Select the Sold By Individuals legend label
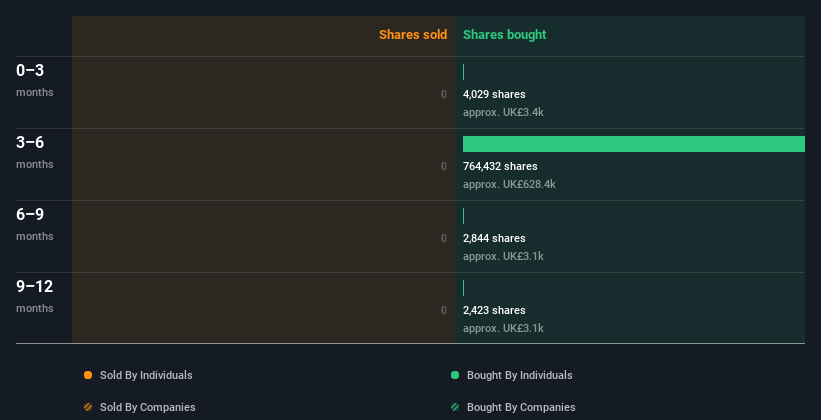Image resolution: width=821 pixels, height=420 pixels. [146, 375]
